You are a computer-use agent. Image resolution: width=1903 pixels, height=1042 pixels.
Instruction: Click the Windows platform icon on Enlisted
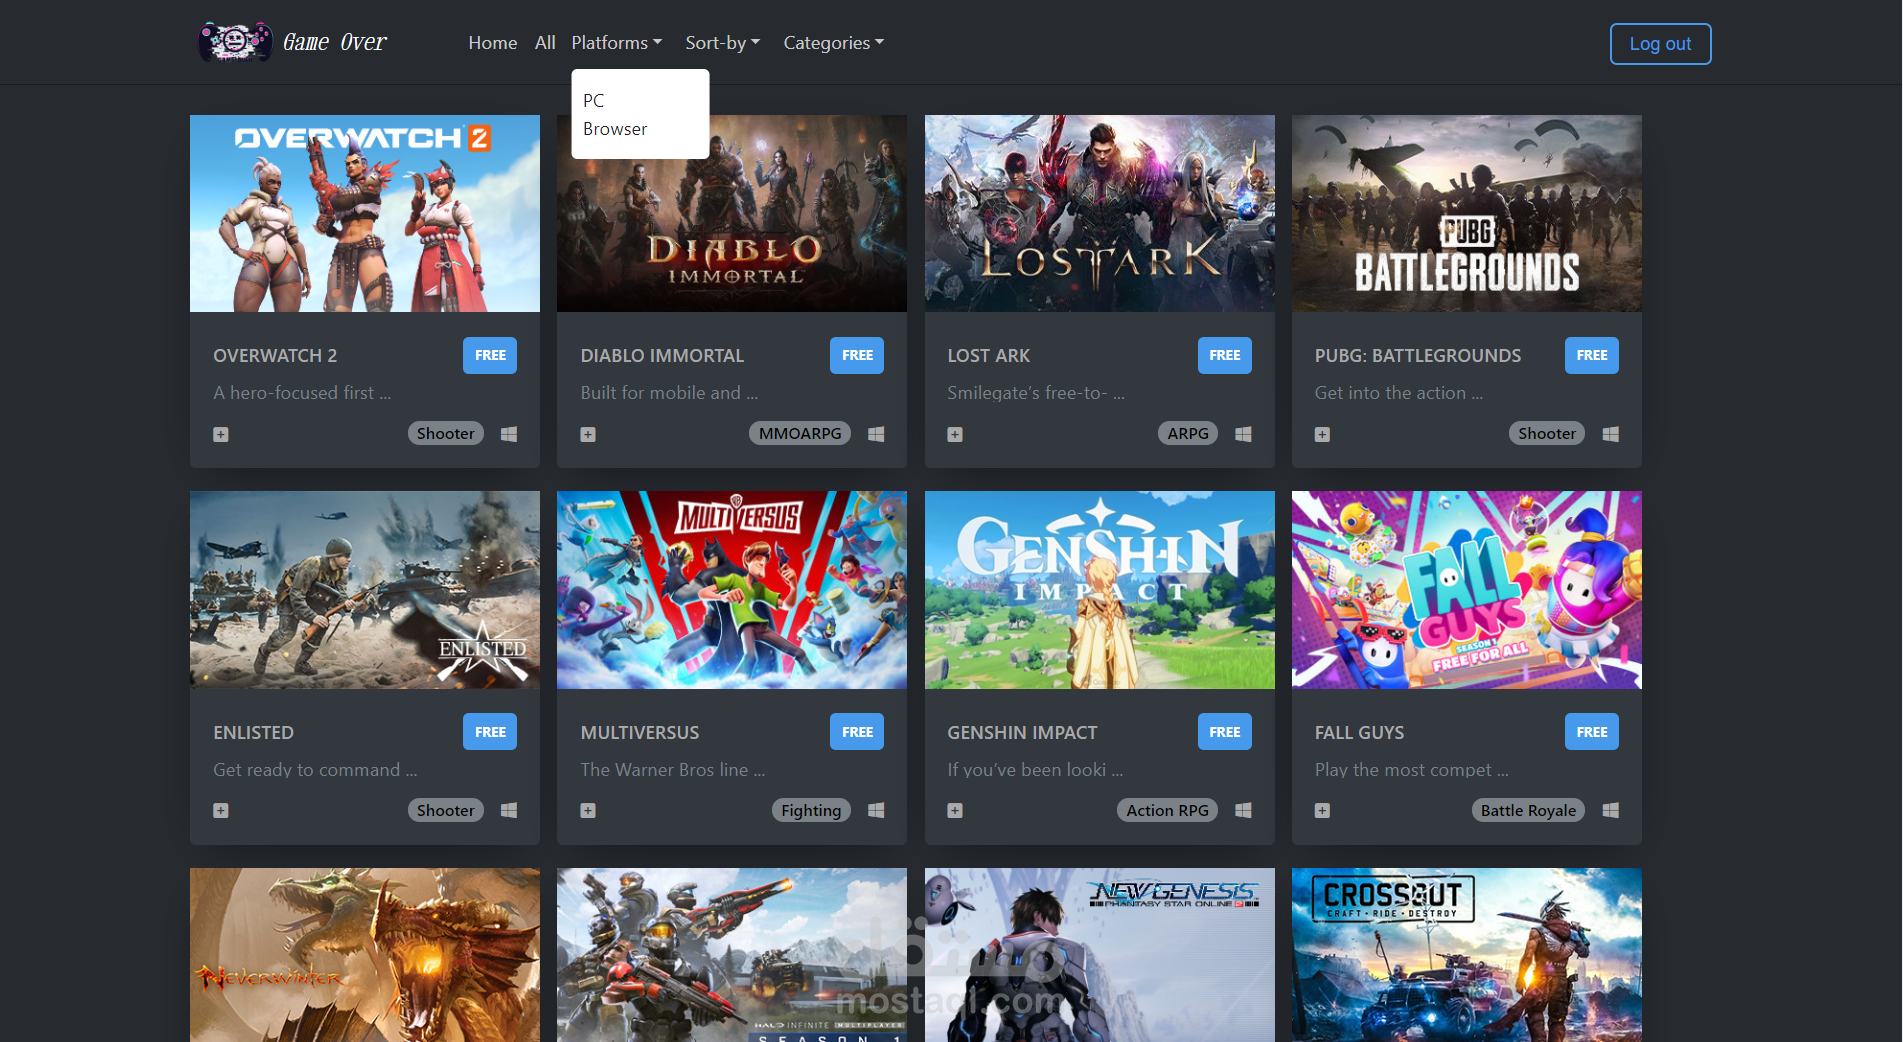pyautogui.click(x=509, y=810)
